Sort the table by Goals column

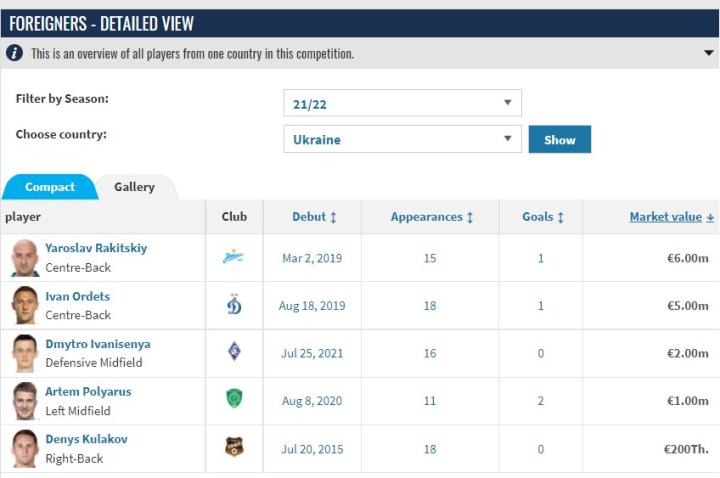coord(543,217)
